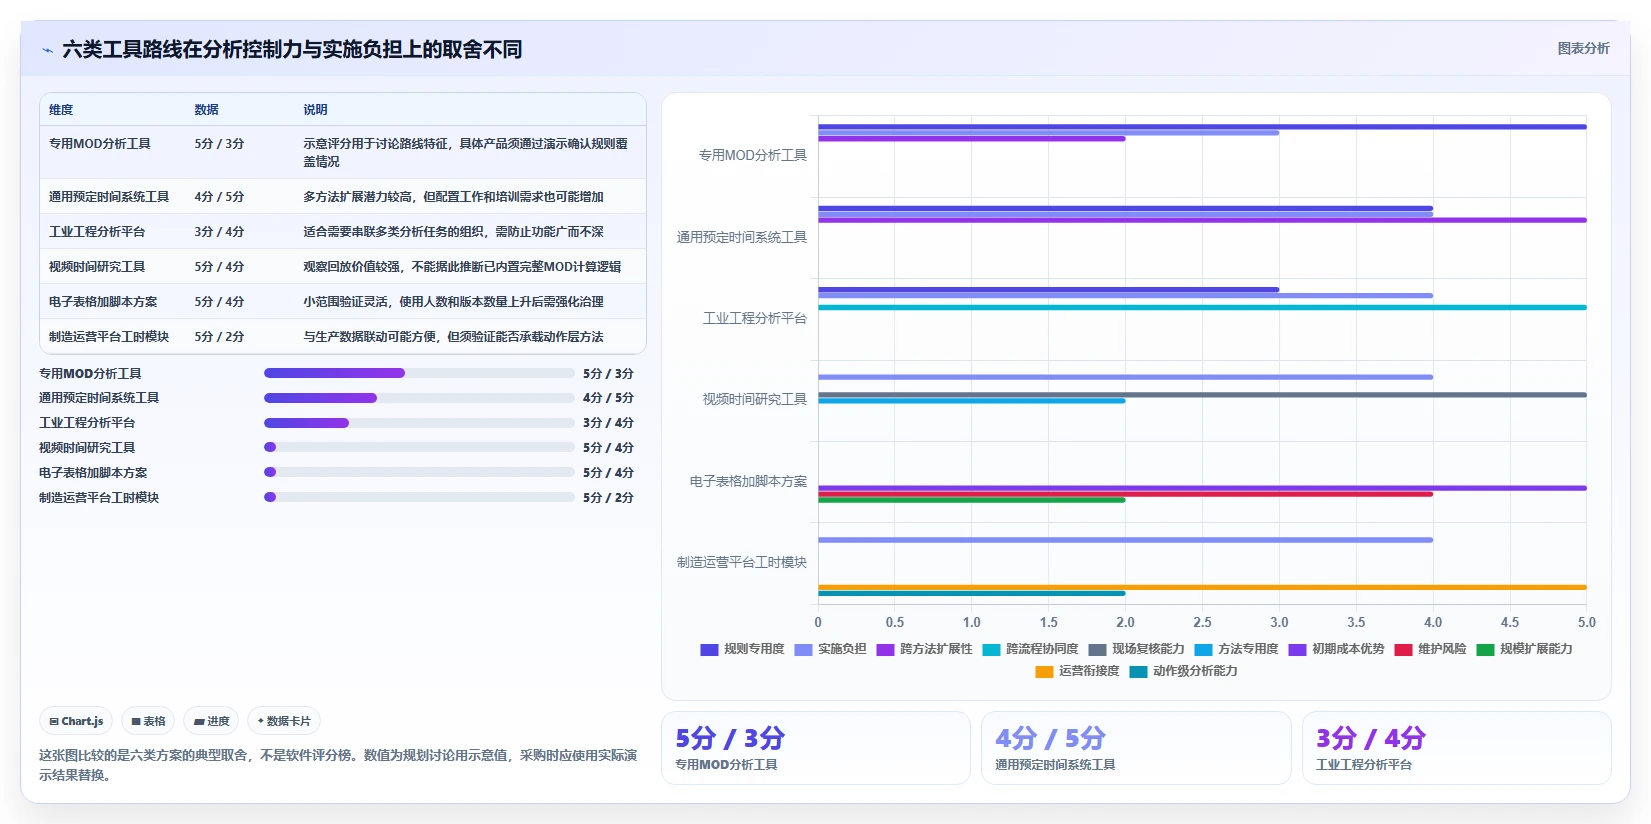Click the description starting 观察回放价值较强
1651x824 pixels.
(x=462, y=267)
